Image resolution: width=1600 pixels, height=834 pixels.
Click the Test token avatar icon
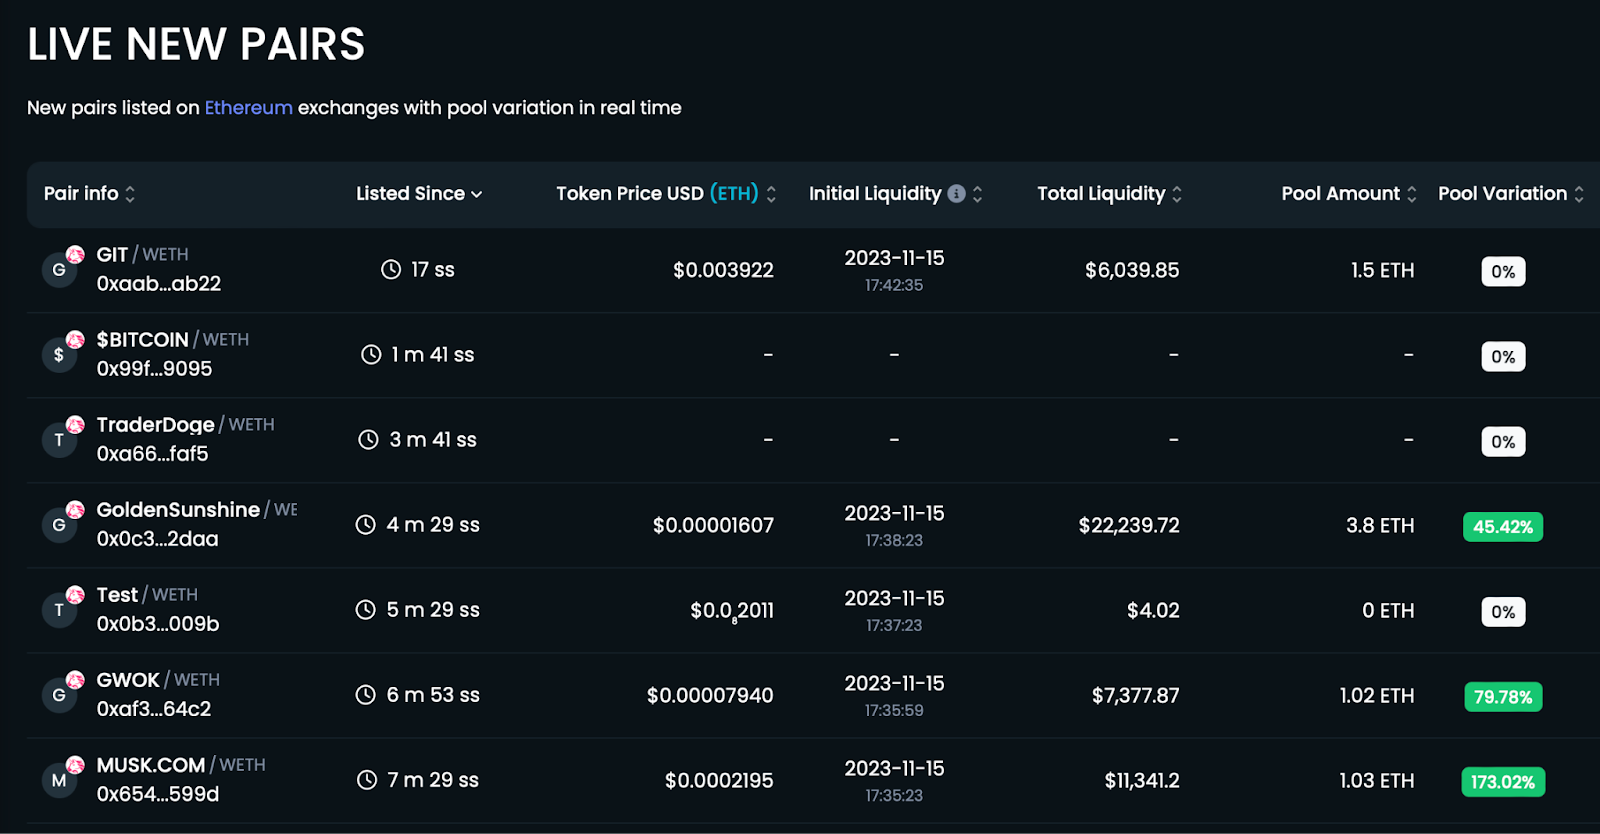coord(59,610)
